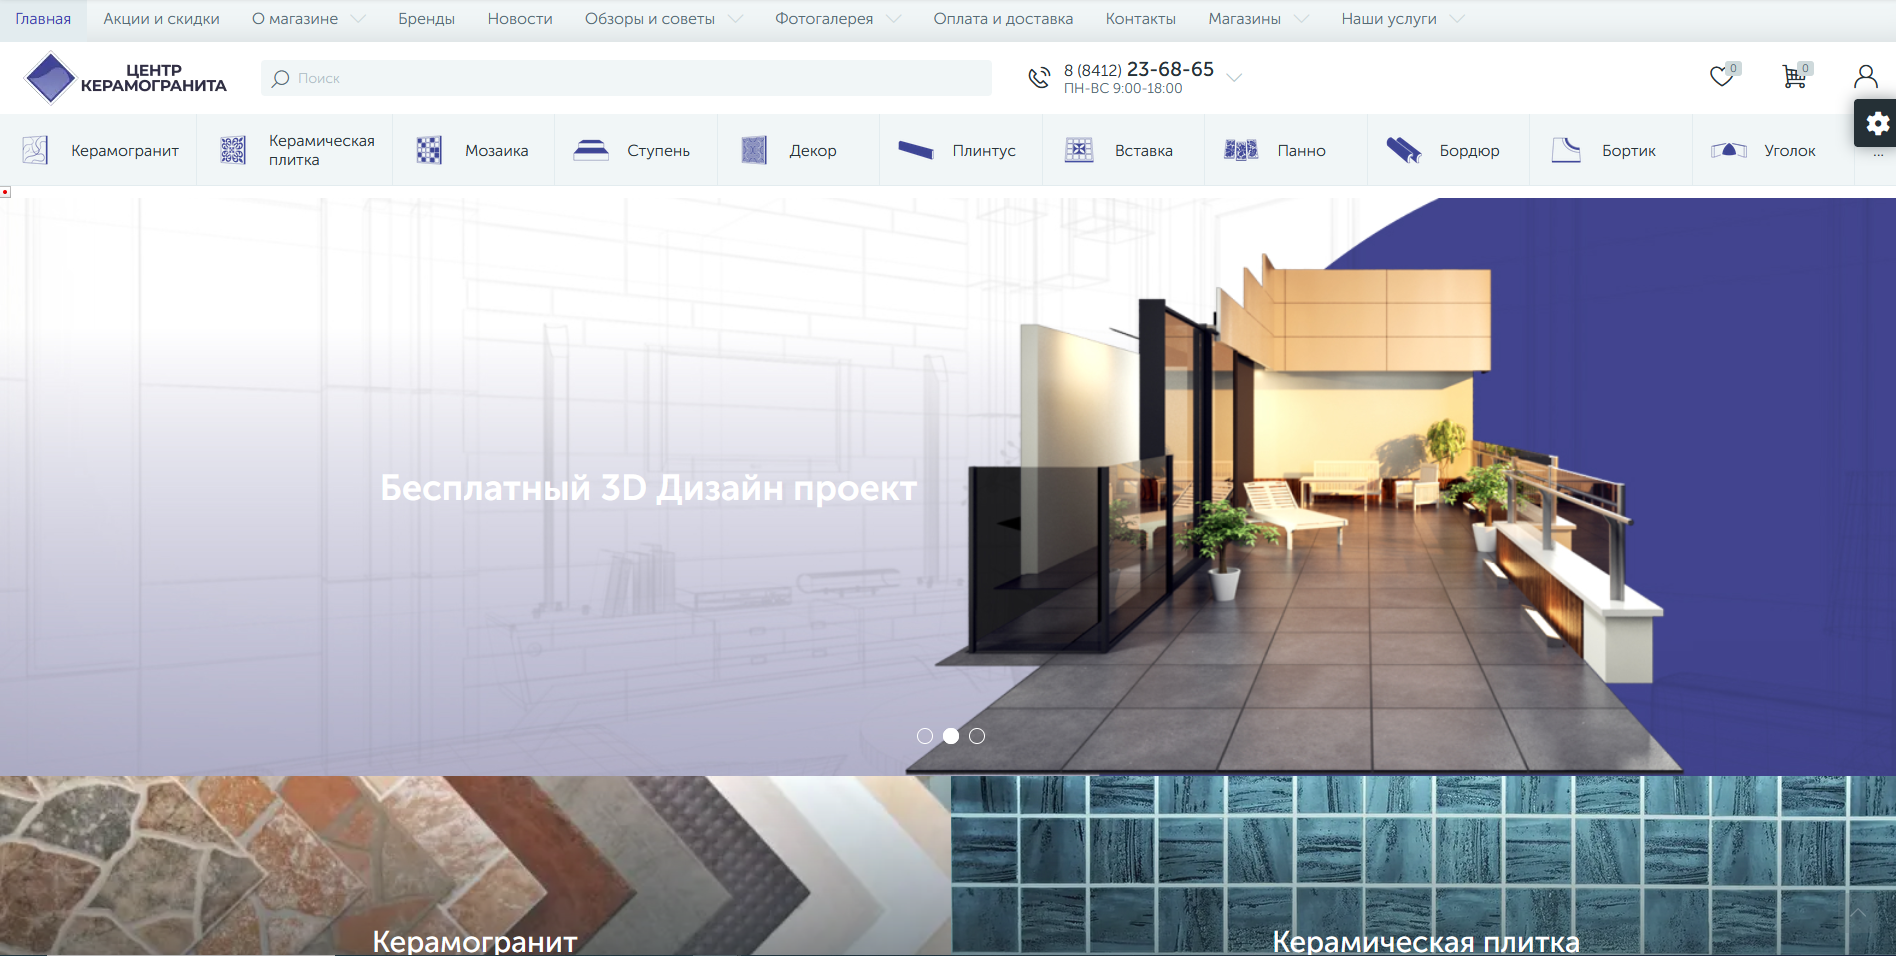
Task: Expand the О магазине menu chevron
Action: (359, 19)
